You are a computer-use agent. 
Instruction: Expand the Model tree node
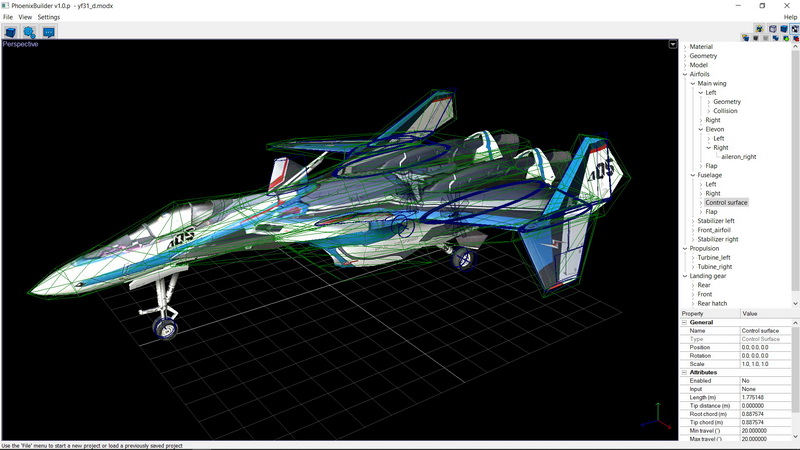click(685, 65)
